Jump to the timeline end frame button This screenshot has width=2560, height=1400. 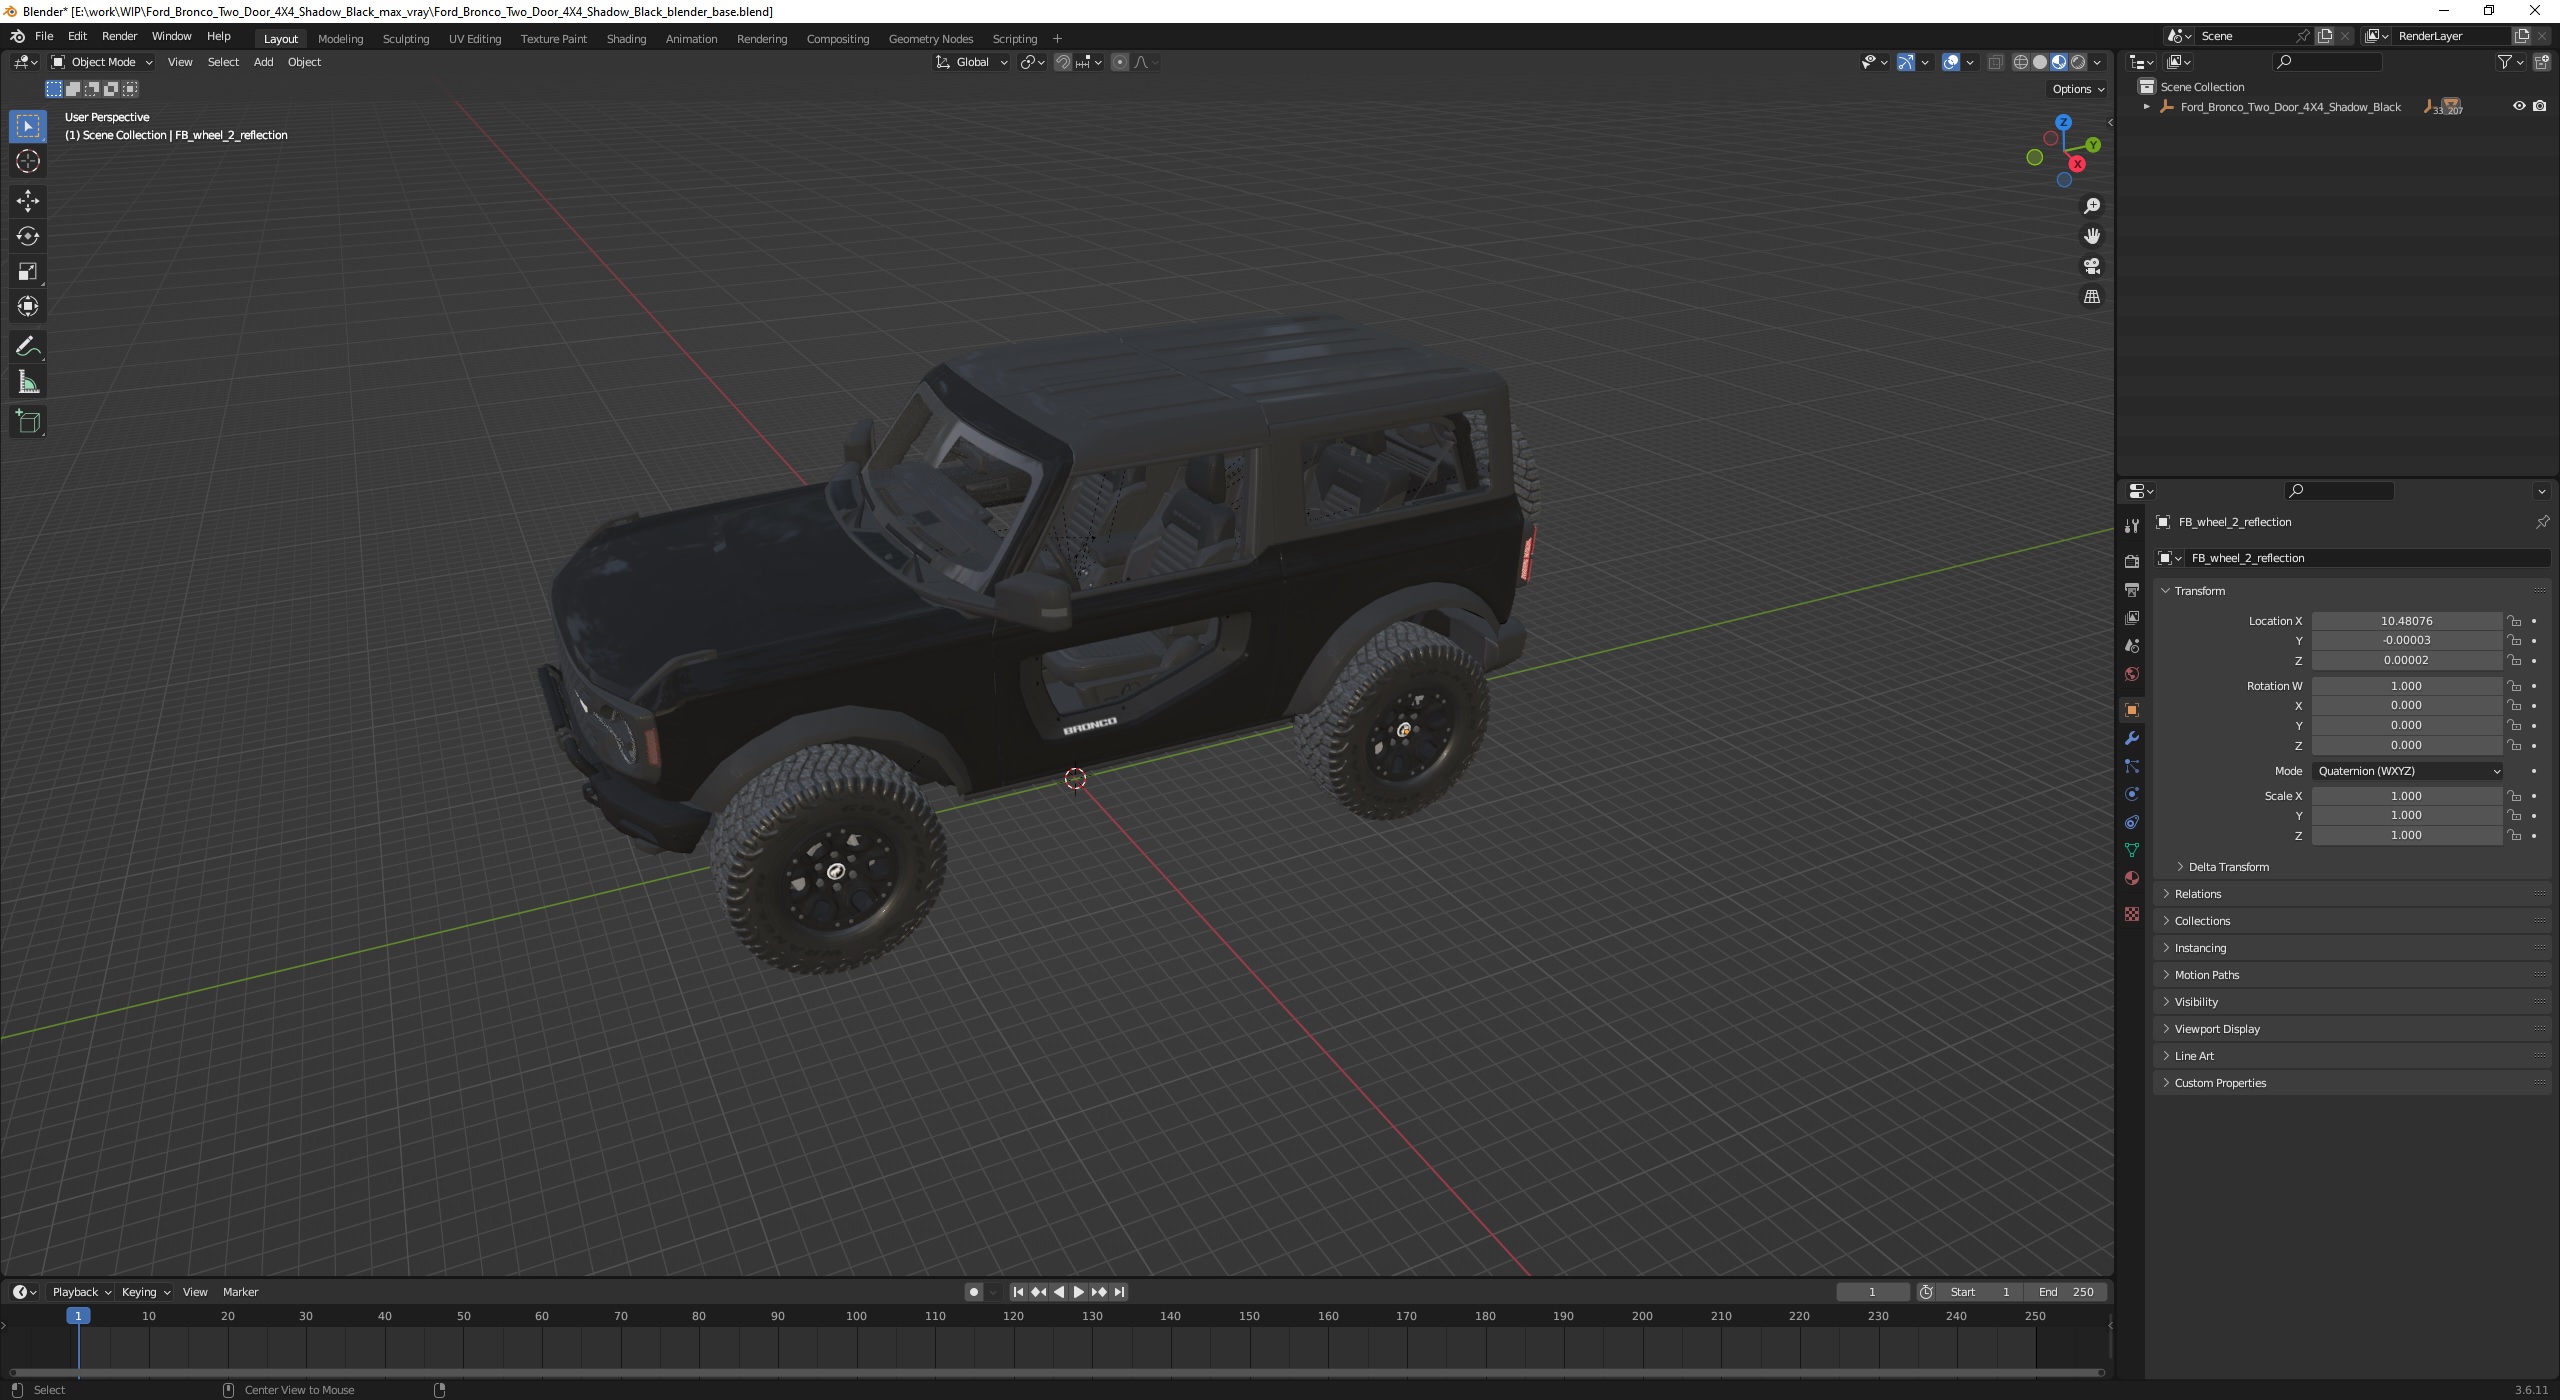1120,1292
